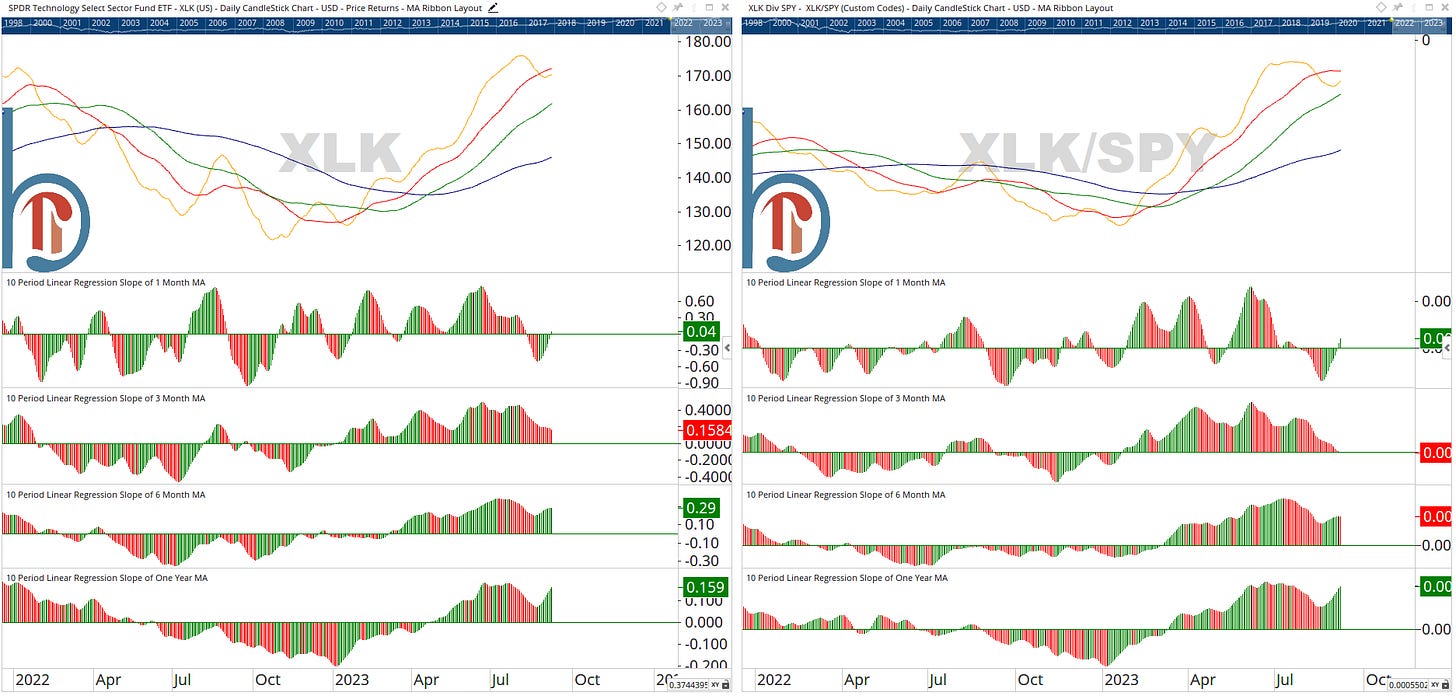
Task: Click XLK chart coordinate readout 0.3744395
Action: click(688, 684)
